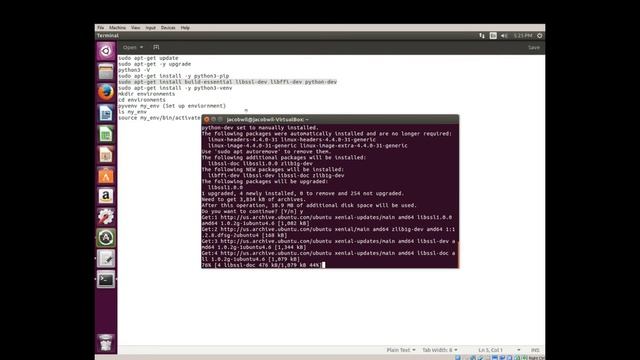
Task: Open System Settings from the dock
Action: click(106, 217)
